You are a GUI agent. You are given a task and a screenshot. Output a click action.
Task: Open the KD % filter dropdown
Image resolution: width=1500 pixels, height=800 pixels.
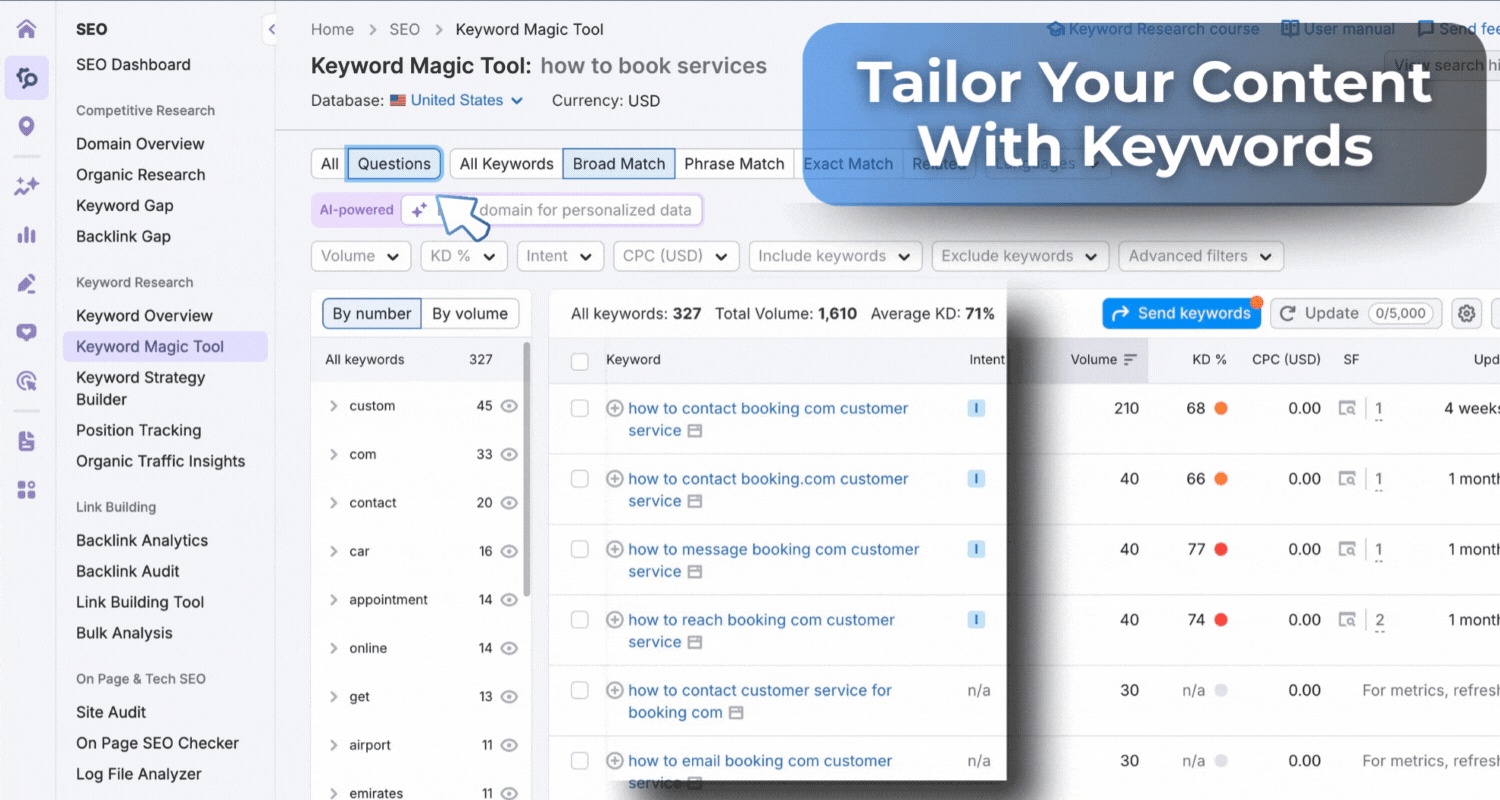click(464, 256)
